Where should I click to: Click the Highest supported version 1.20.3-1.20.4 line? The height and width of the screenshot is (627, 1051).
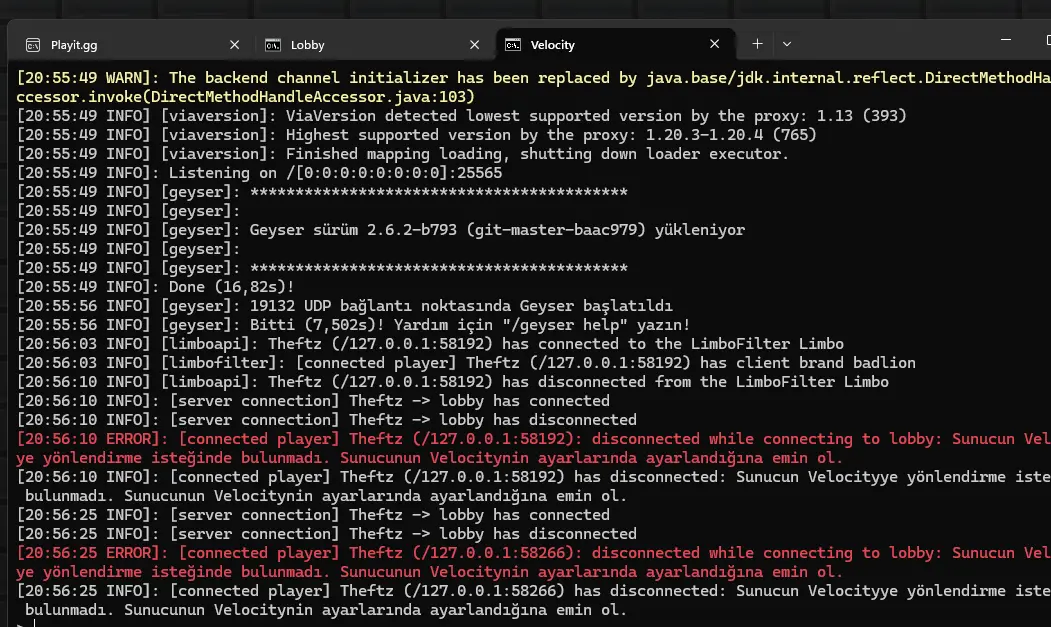[416, 135]
